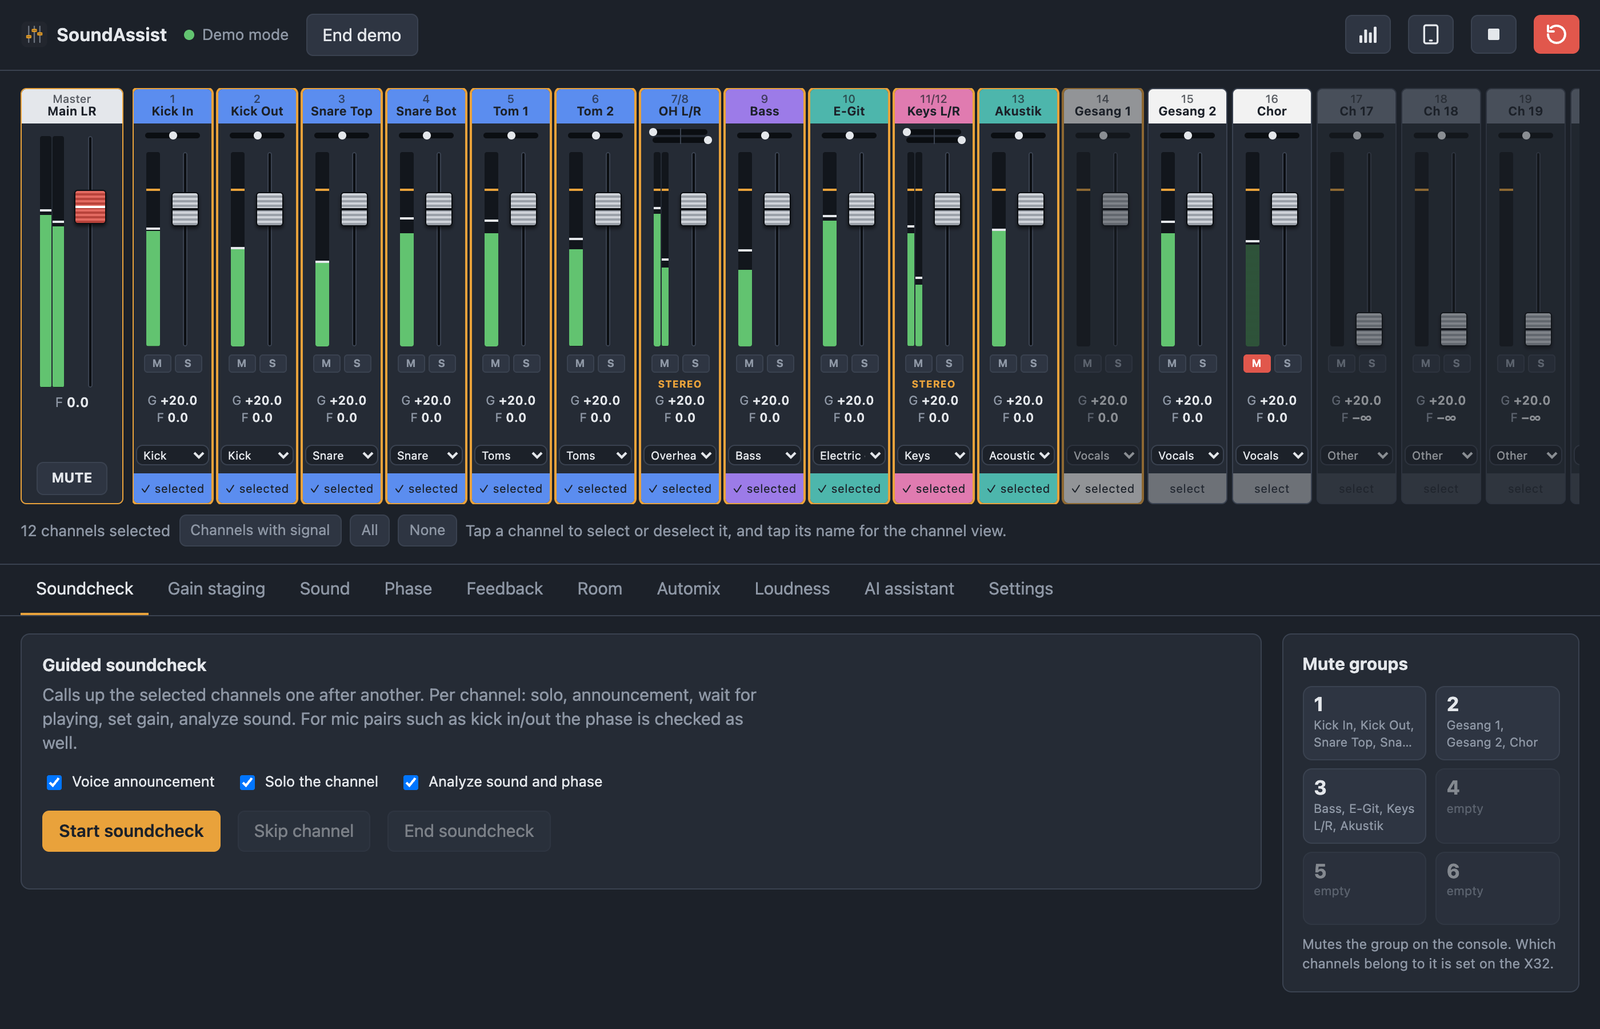Viewport: 1600px width, 1029px height.
Task: Deselect the Kick In channel selection bar
Action: (x=173, y=489)
